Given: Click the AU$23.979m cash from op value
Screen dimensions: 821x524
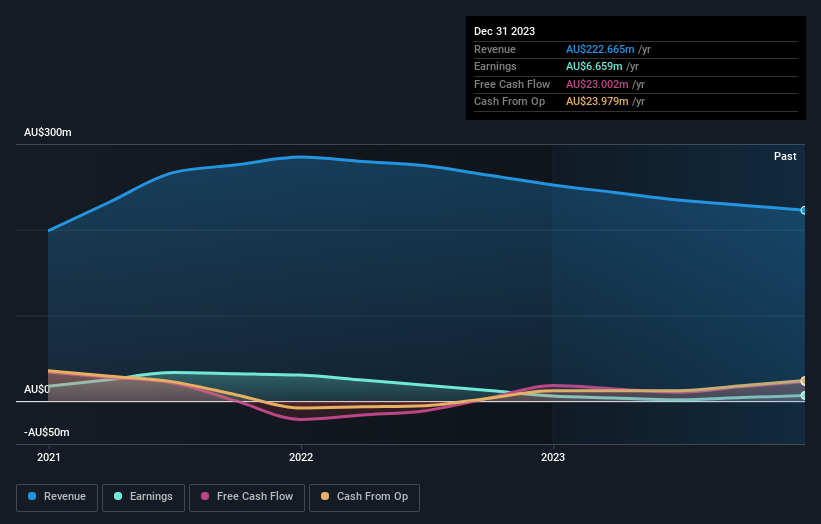Looking at the screenshot, I should click(x=597, y=102).
